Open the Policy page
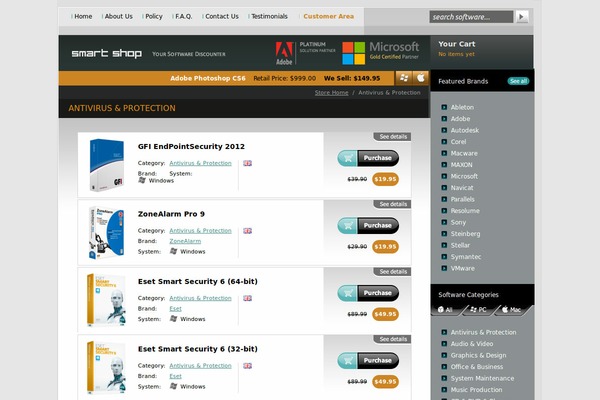 [154, 16]
